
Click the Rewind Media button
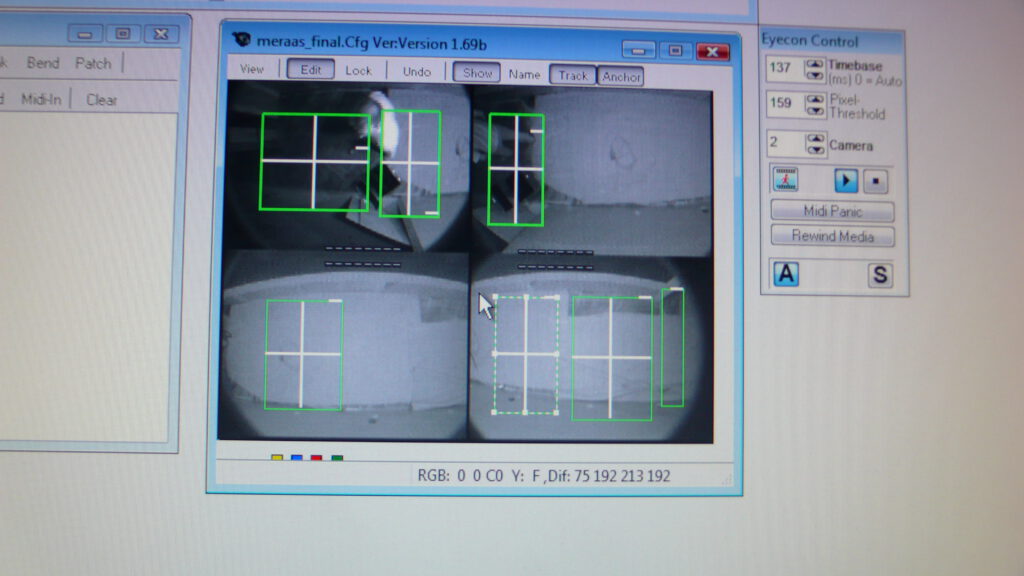[x=833, y=236]
